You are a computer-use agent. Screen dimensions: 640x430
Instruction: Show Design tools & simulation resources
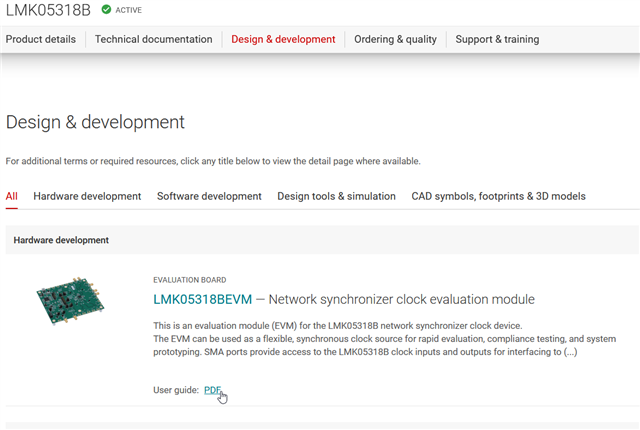coord(336,196)
